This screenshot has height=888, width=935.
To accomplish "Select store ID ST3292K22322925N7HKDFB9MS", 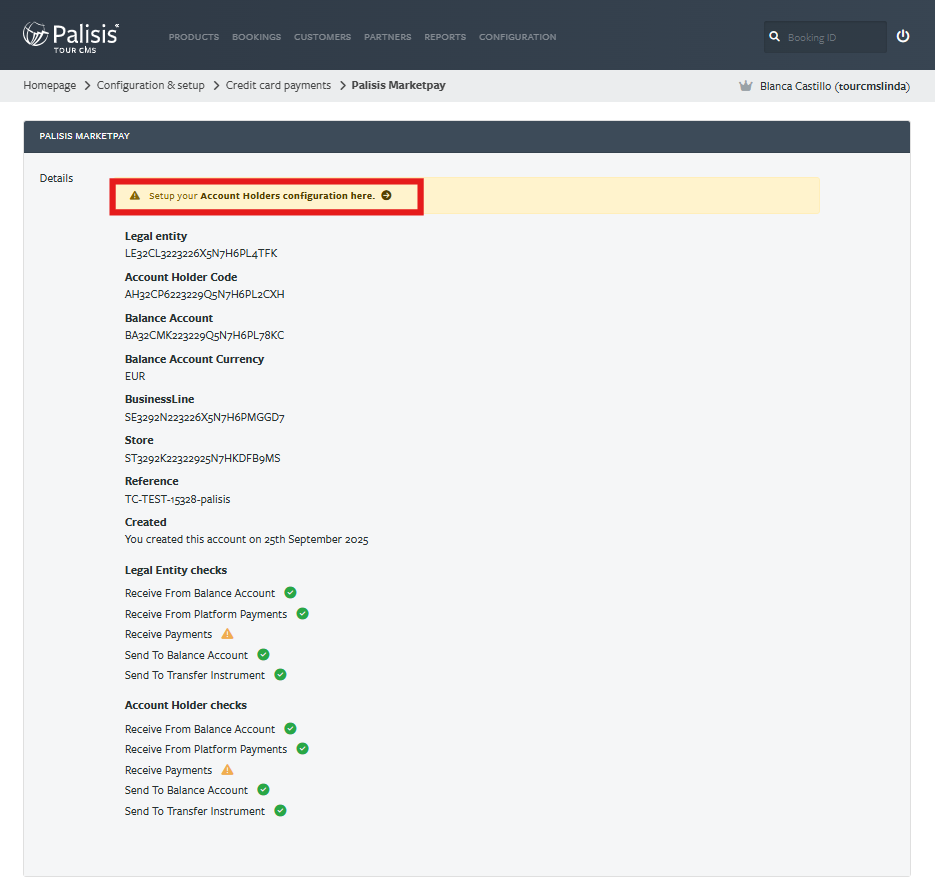I will (202, 459).
